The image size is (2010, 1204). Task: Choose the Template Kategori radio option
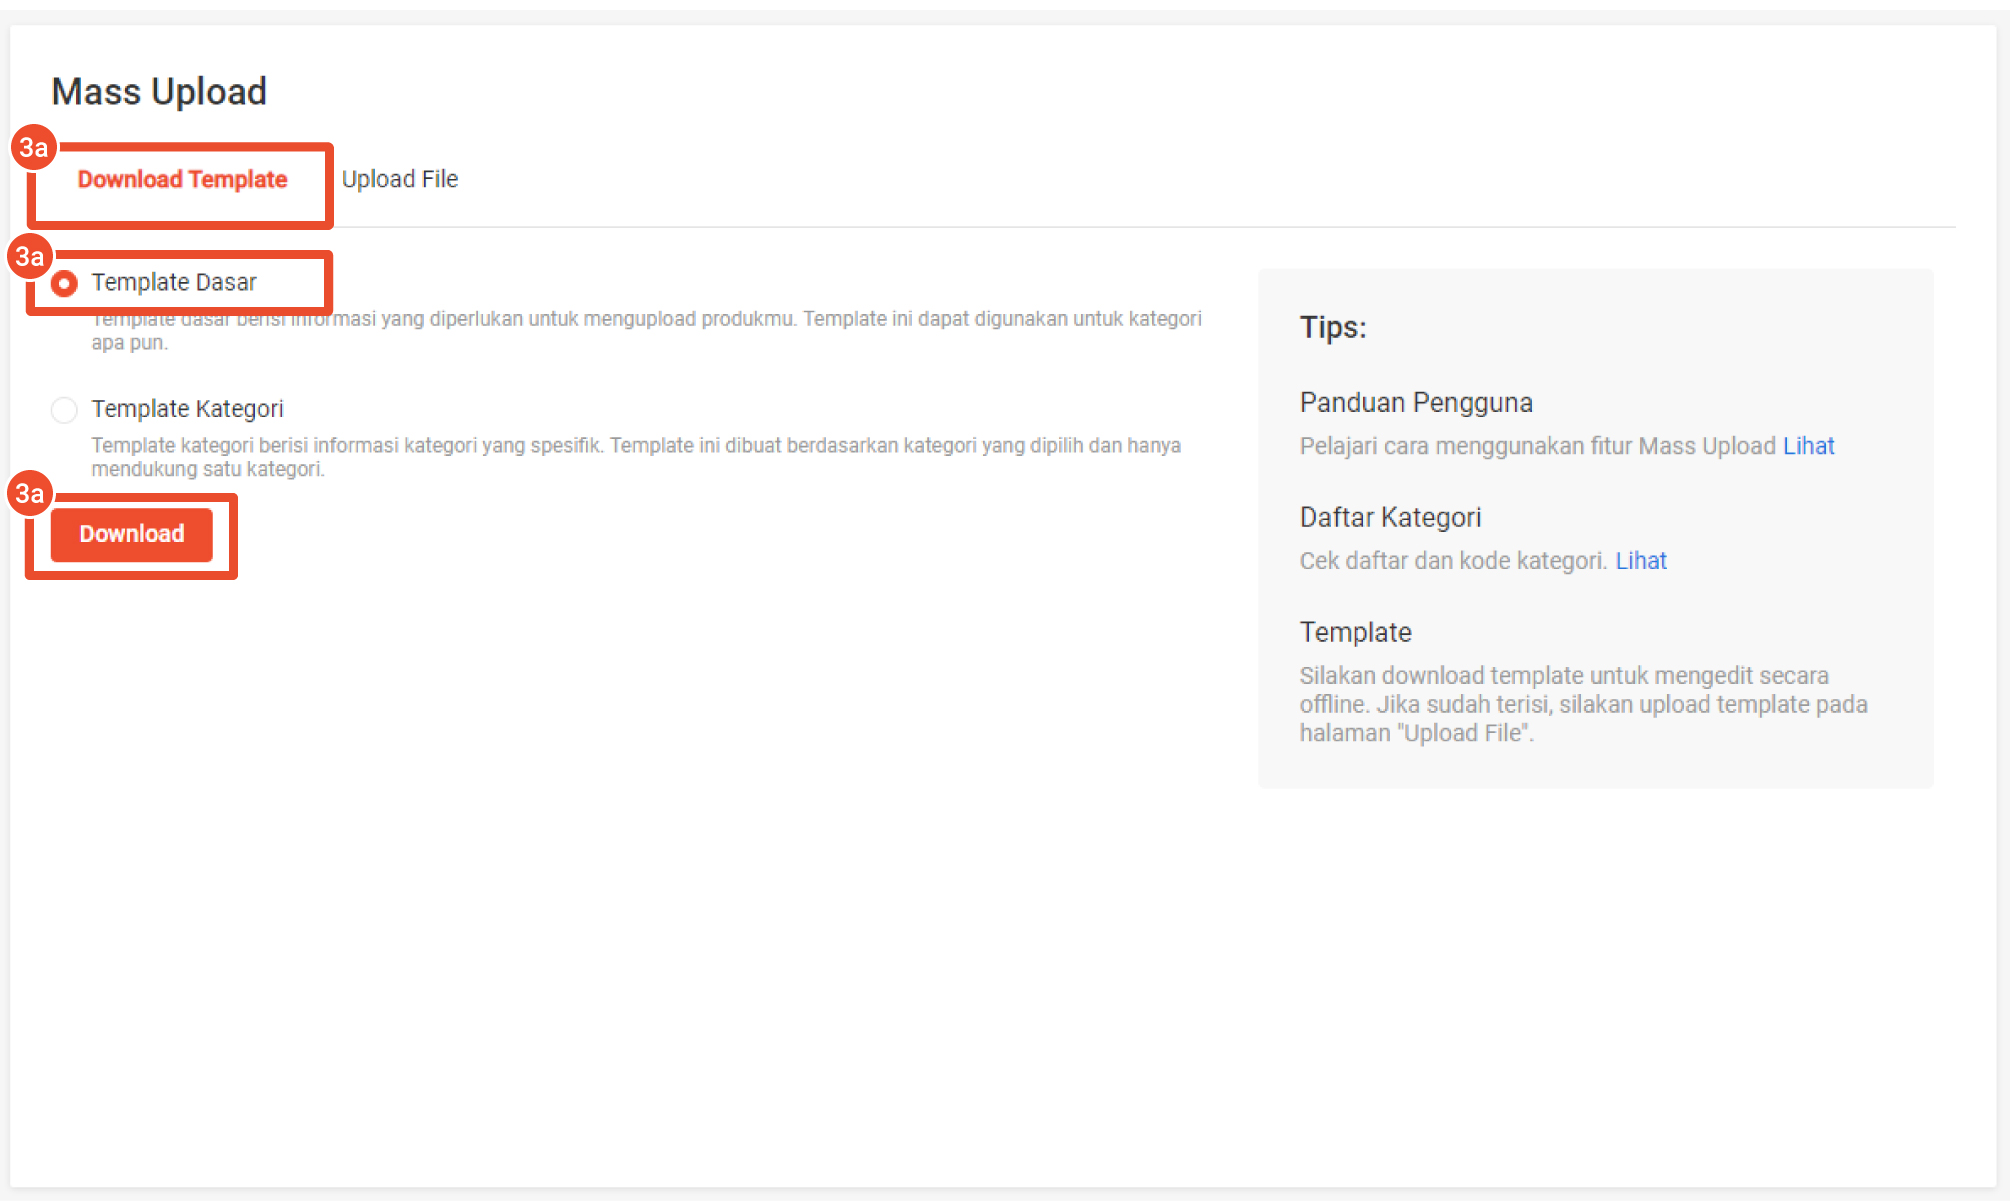[64, 410]
